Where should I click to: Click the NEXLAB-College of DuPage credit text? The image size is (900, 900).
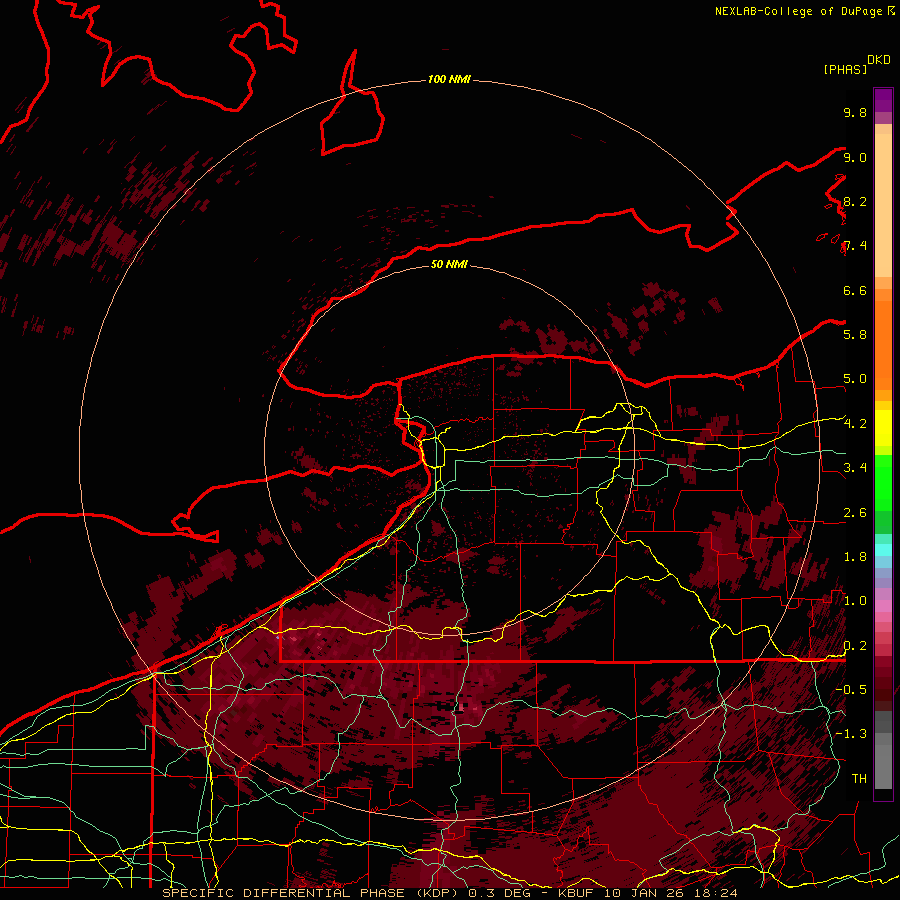coord(801,11)
